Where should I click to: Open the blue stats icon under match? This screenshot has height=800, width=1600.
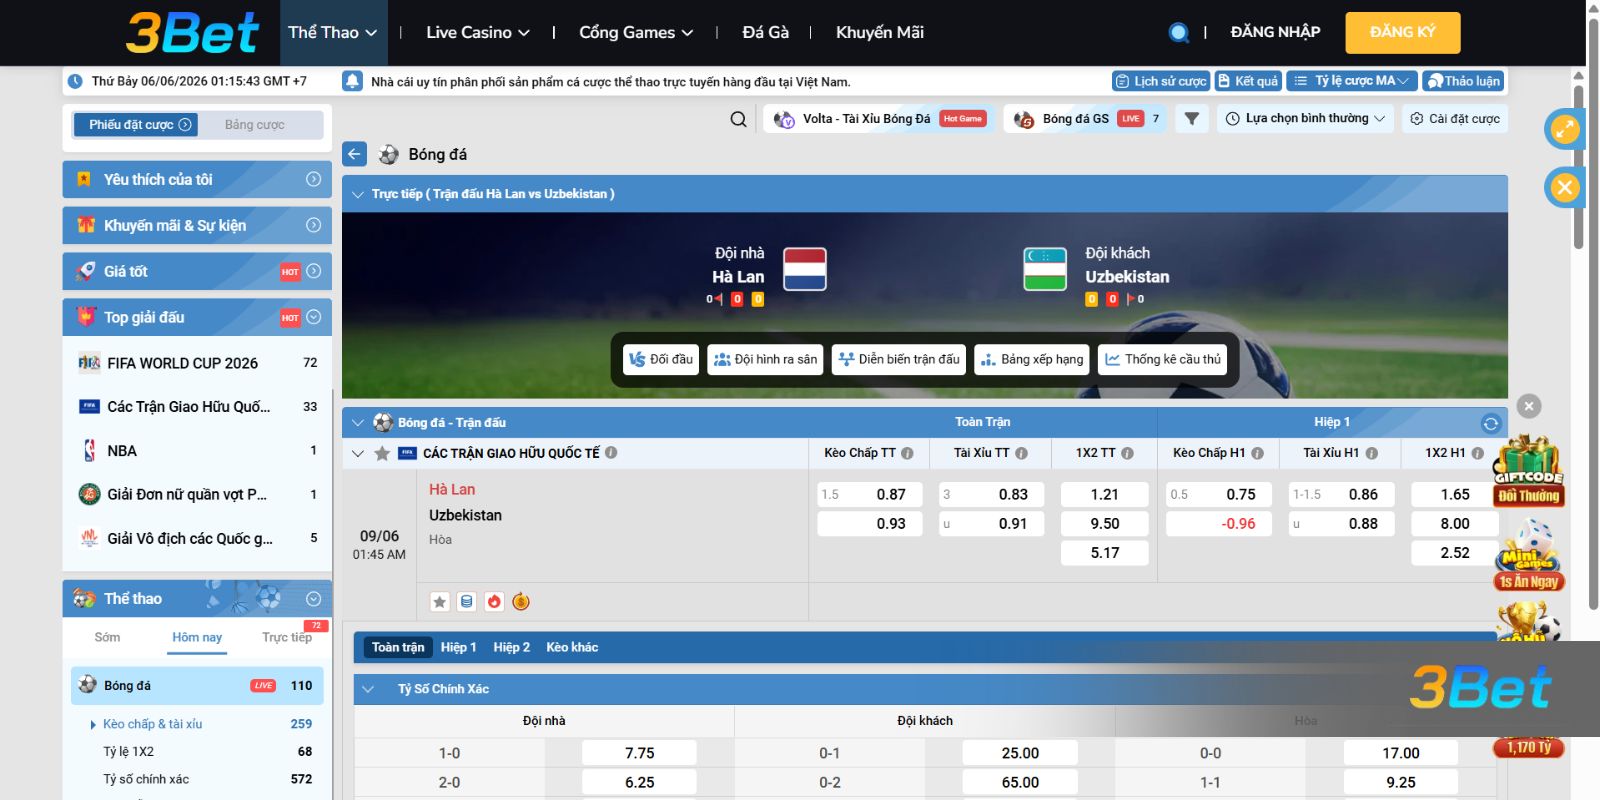[466, 601]
